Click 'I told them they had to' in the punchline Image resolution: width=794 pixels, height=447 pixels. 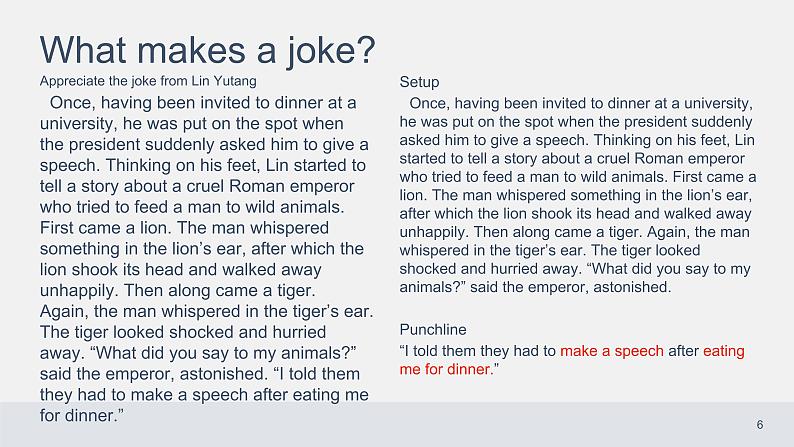[478, 351]
